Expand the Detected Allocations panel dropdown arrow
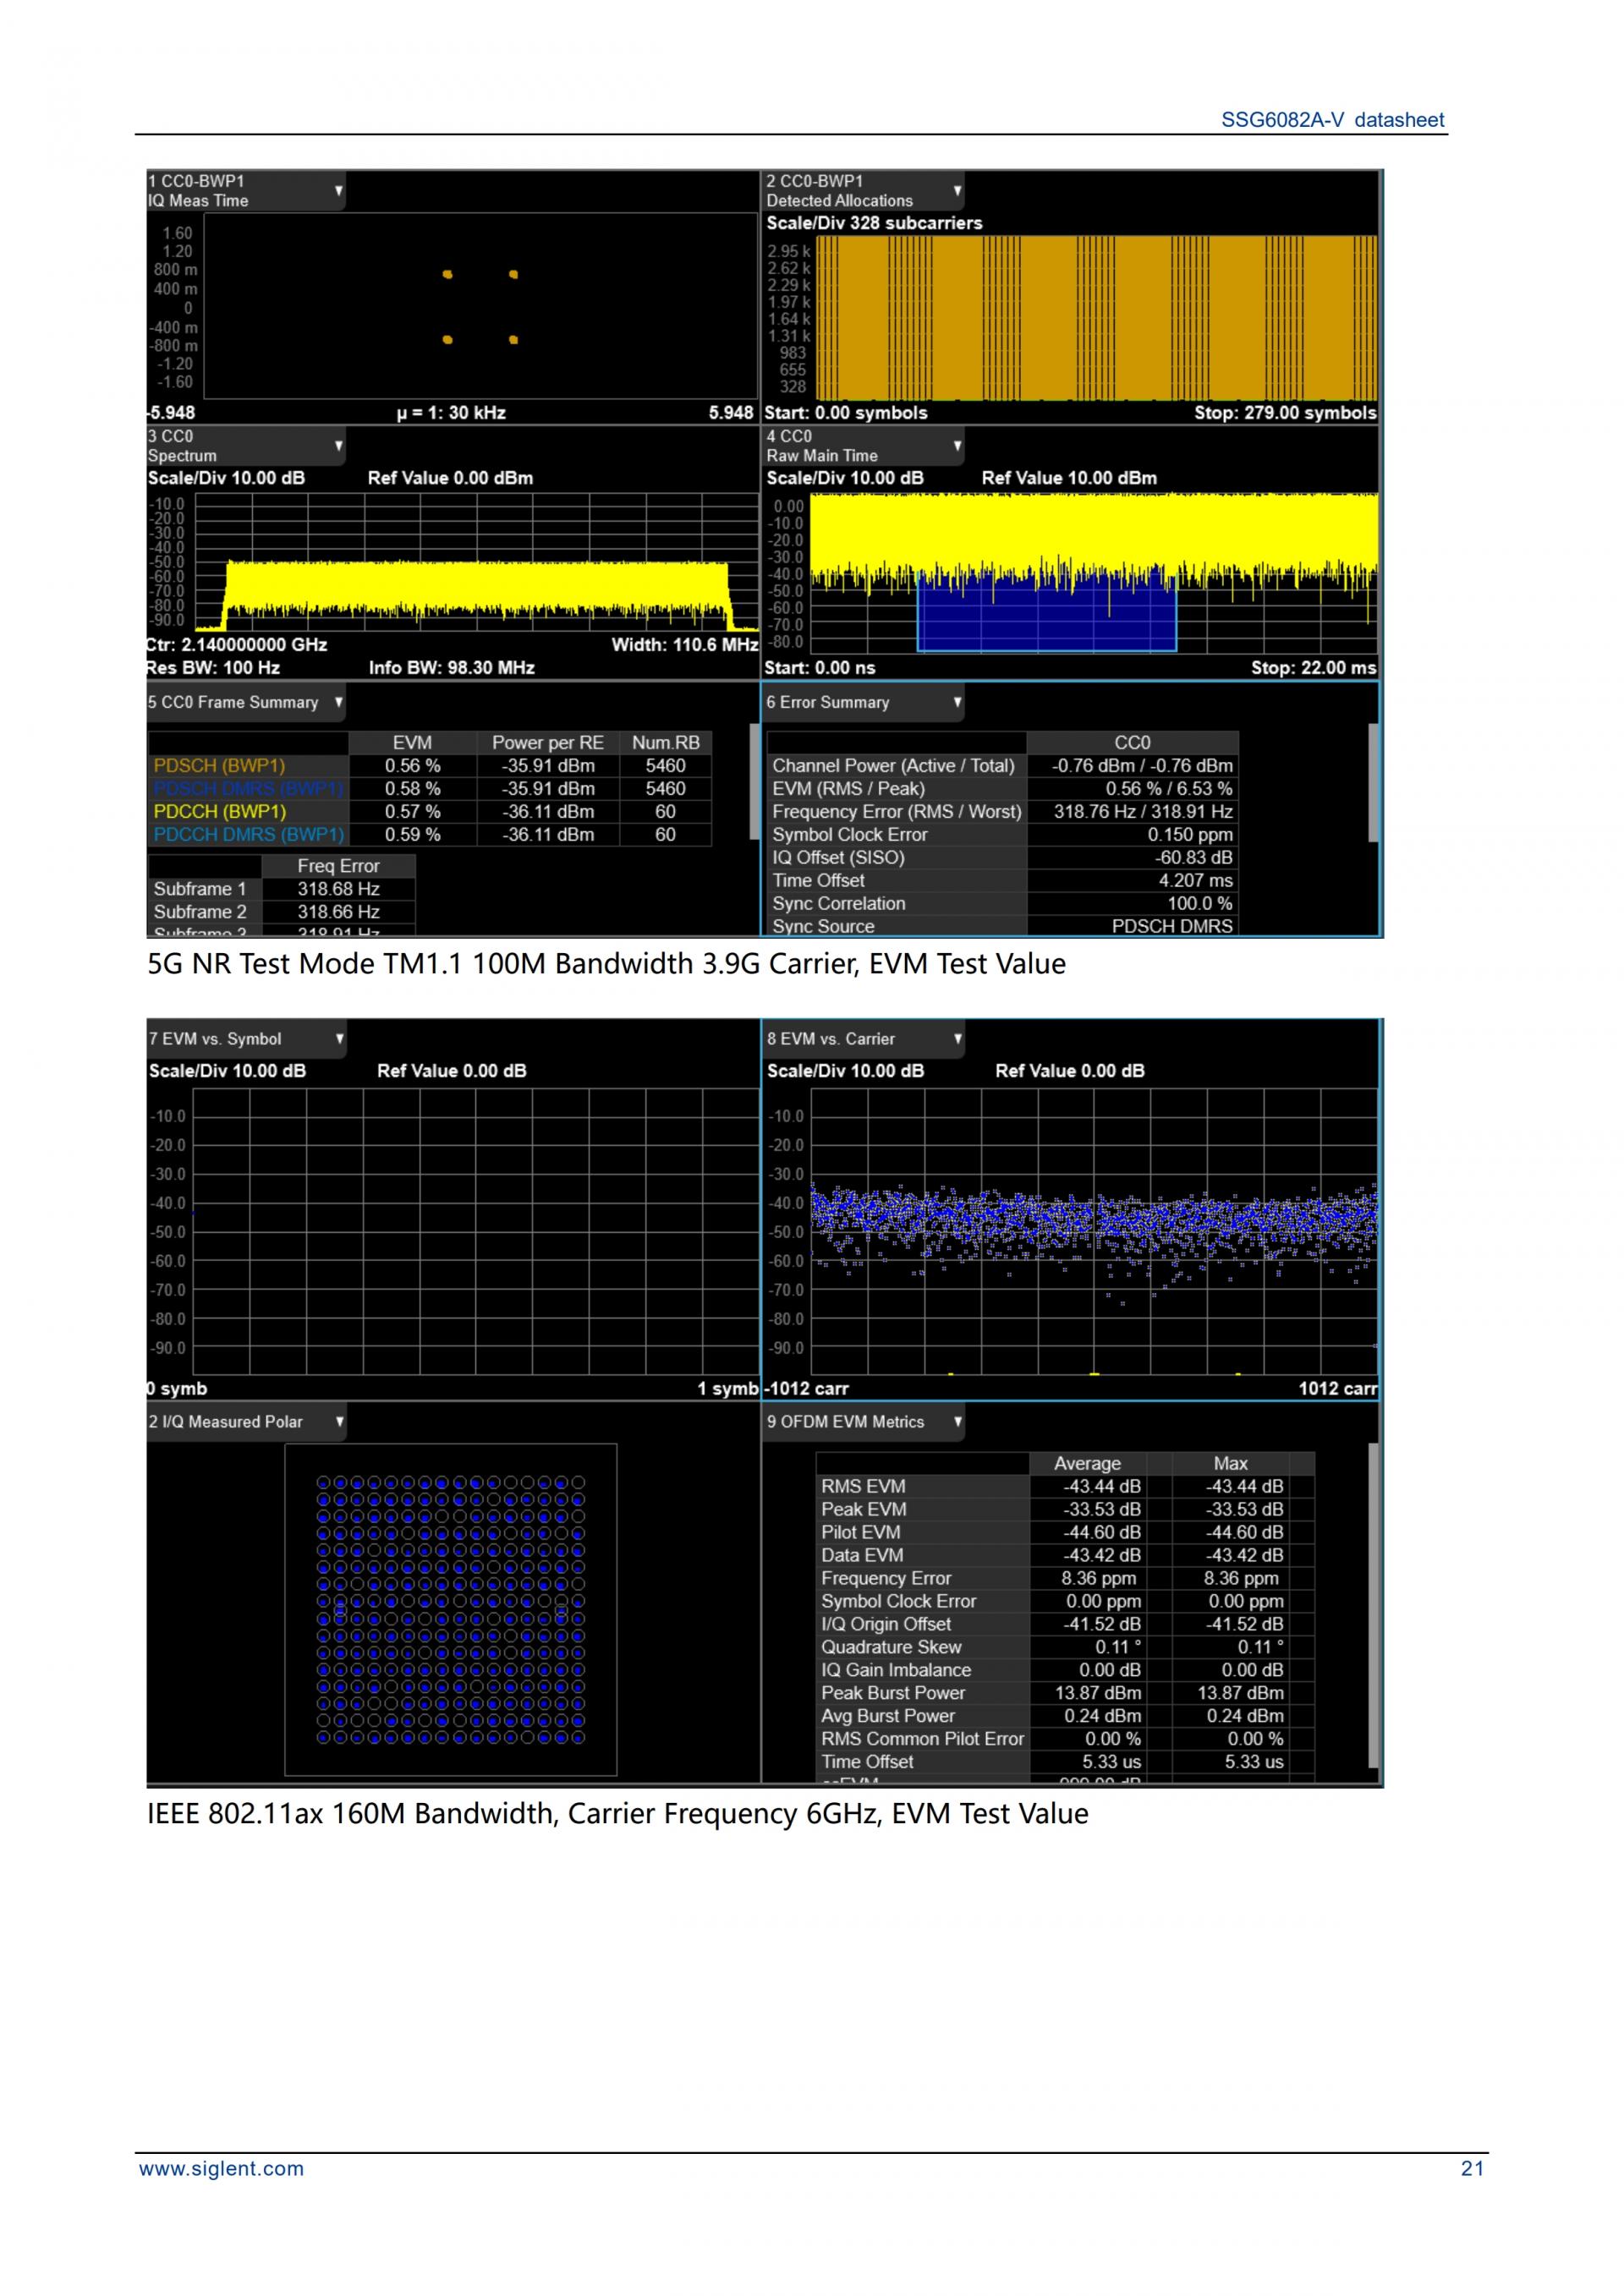 click(x=957, y=190)
